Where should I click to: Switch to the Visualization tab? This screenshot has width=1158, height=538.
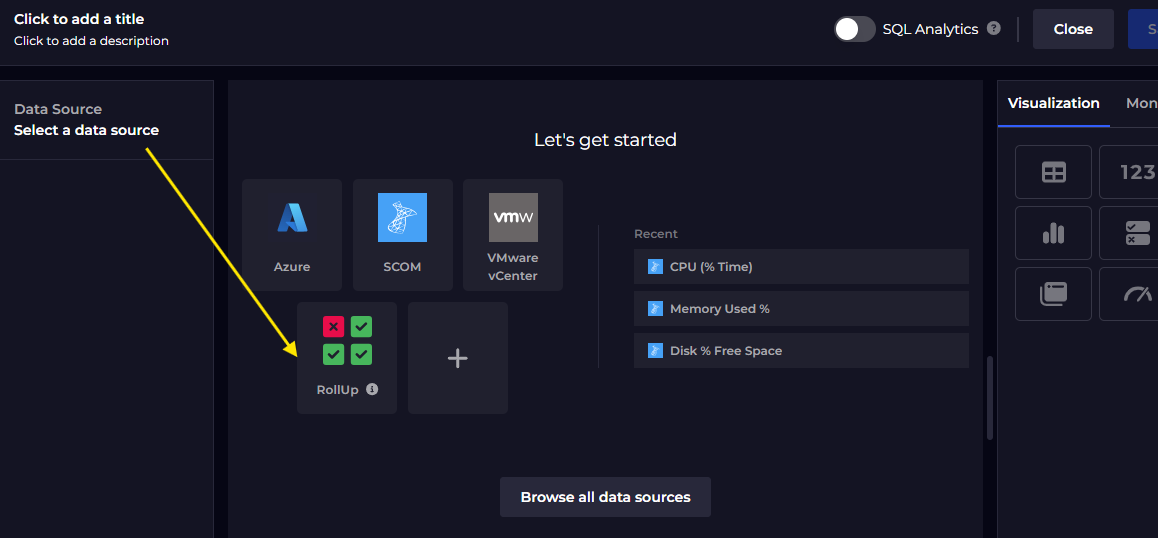(1053, 103)
